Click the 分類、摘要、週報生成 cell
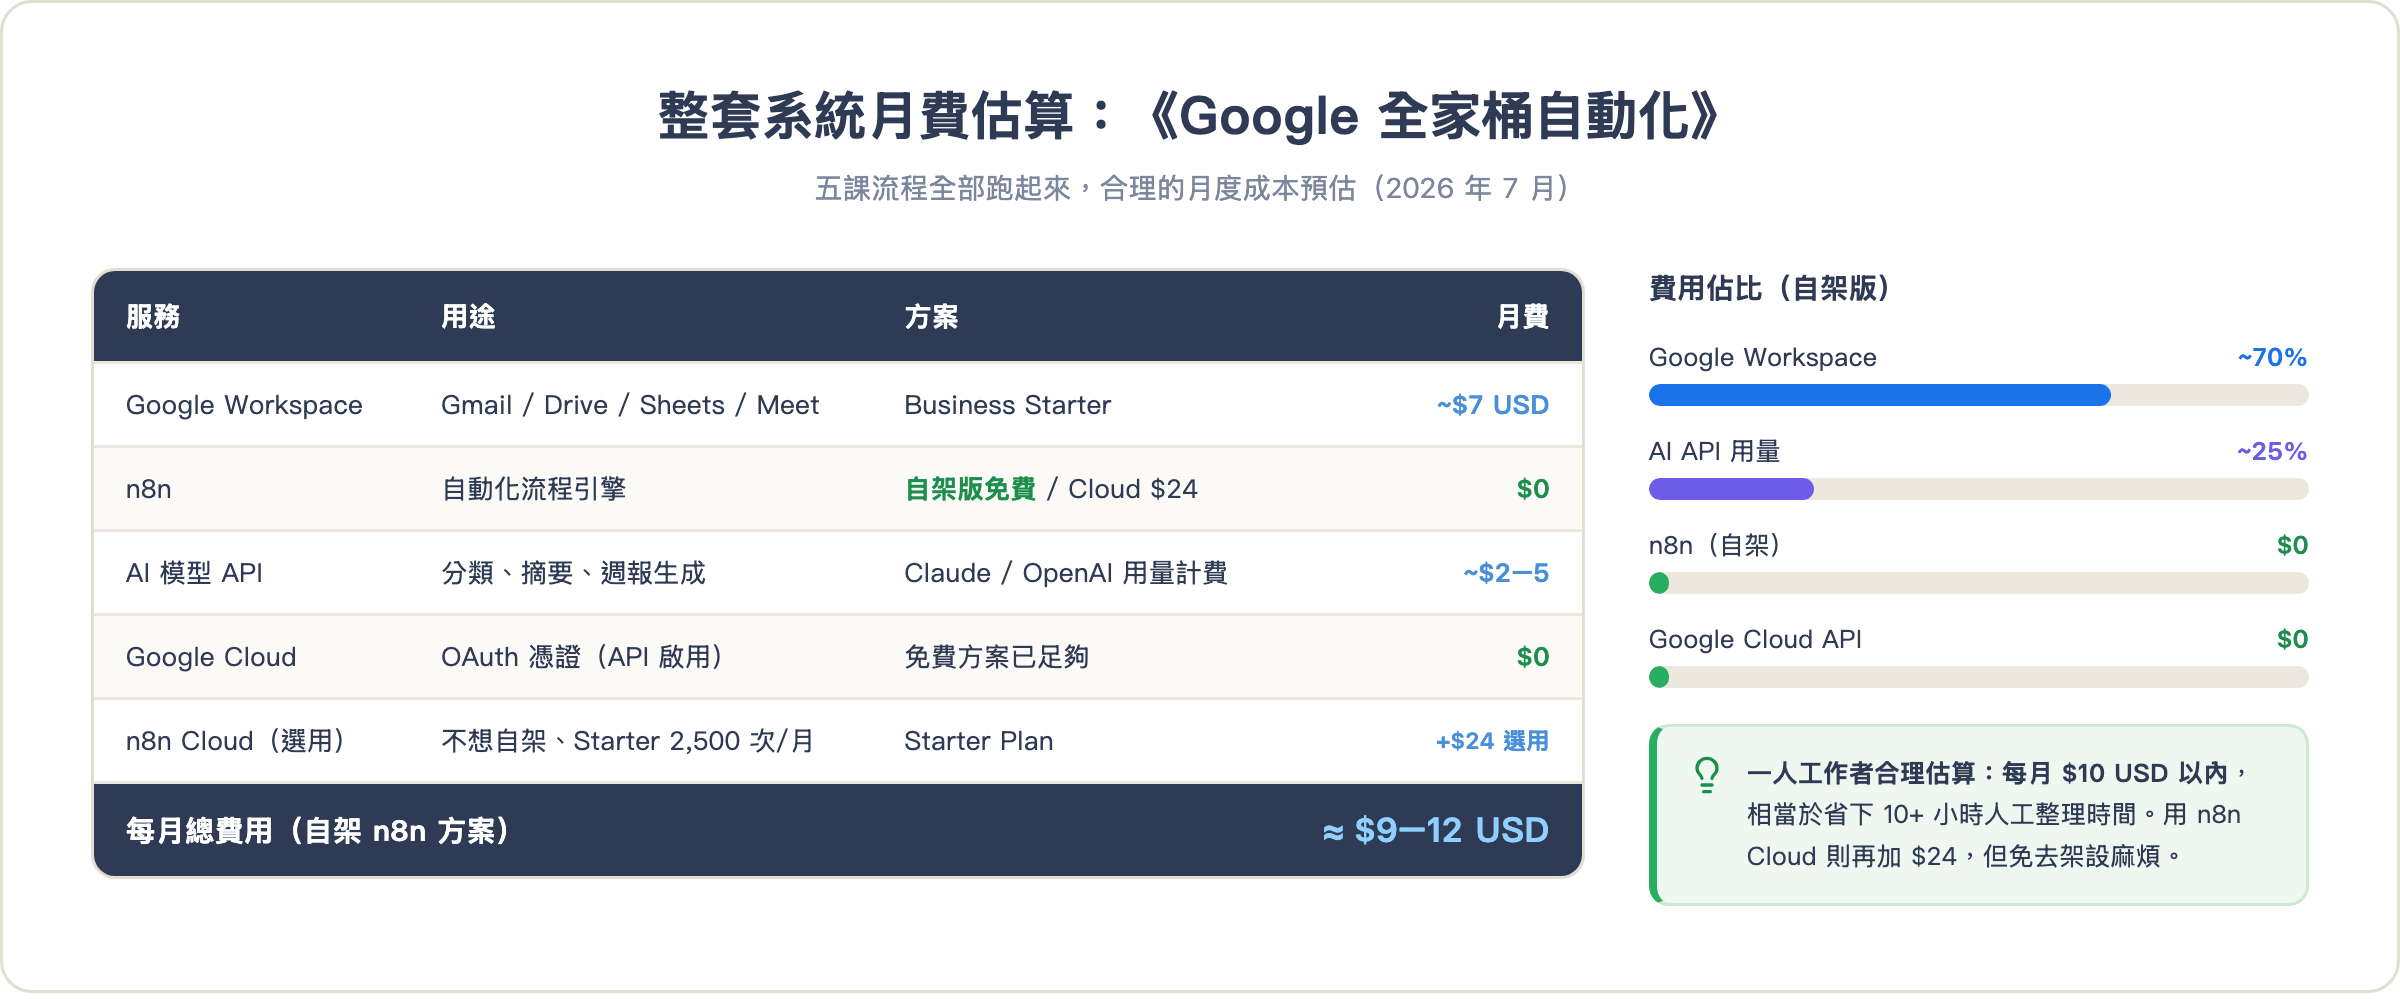The image size is (2400, 1000). click(573, 573)
